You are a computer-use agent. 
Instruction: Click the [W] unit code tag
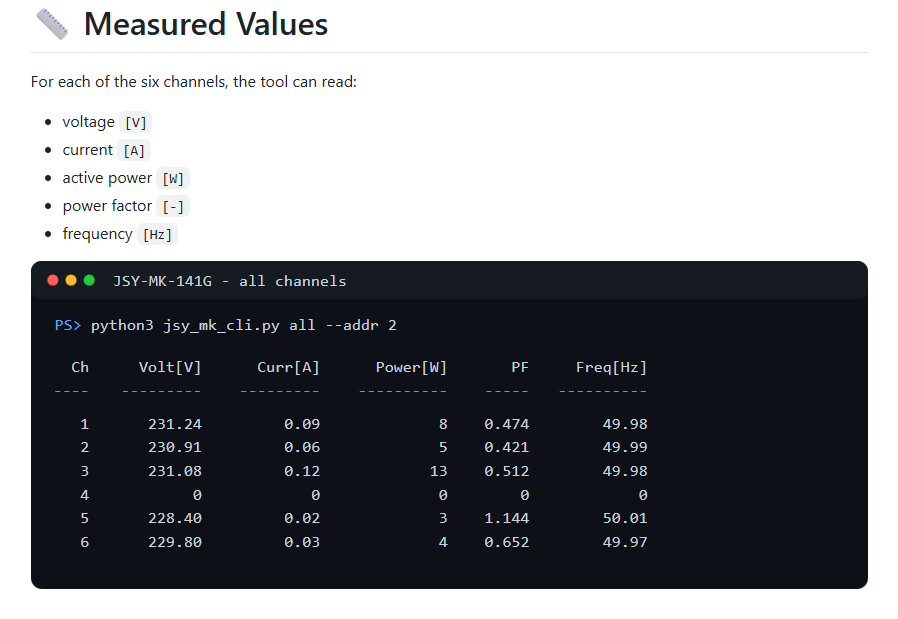173,179
